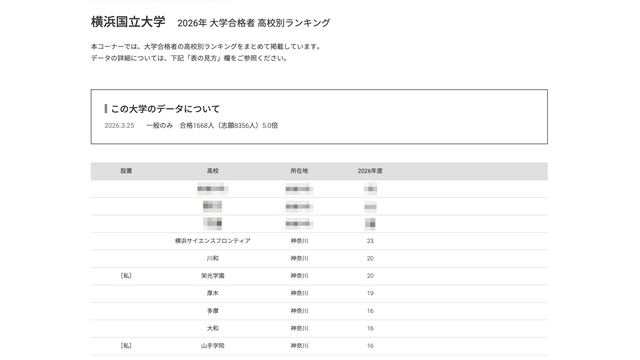Click the value 16 in the 多摩 row

click(x=370, y=311)
